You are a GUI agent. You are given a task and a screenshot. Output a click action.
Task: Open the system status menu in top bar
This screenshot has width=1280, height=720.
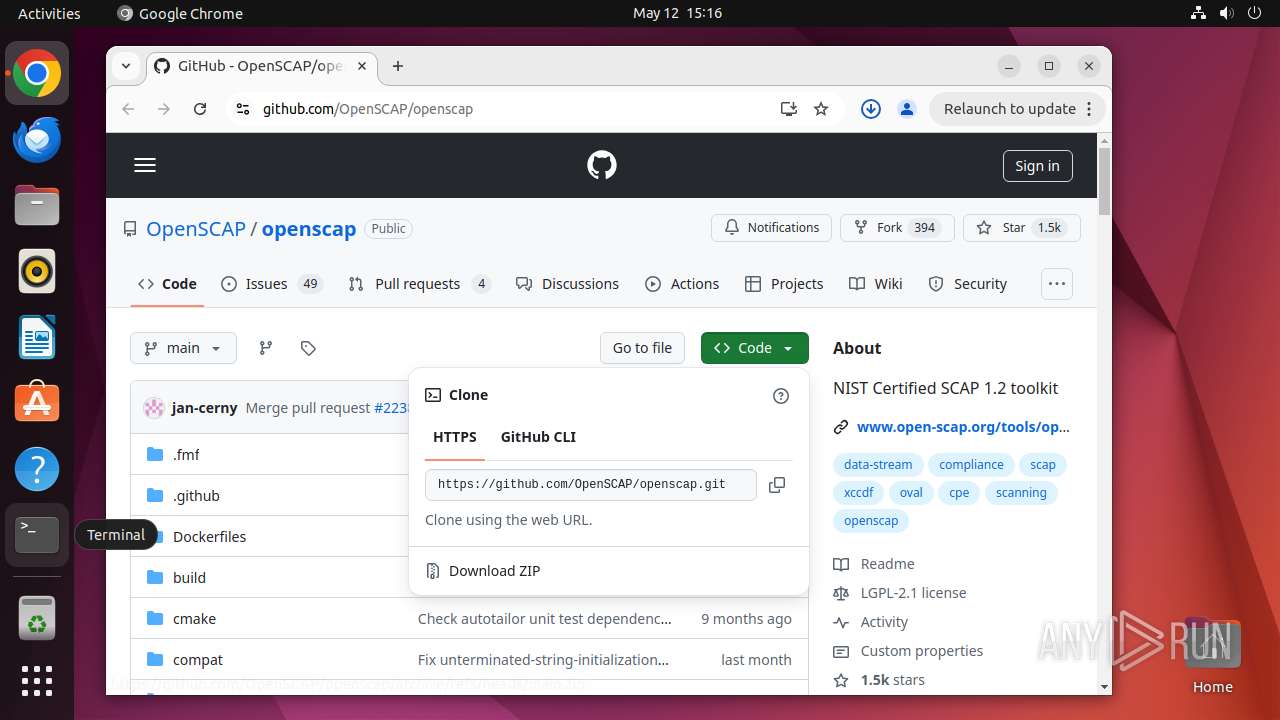coord(1227,13)
